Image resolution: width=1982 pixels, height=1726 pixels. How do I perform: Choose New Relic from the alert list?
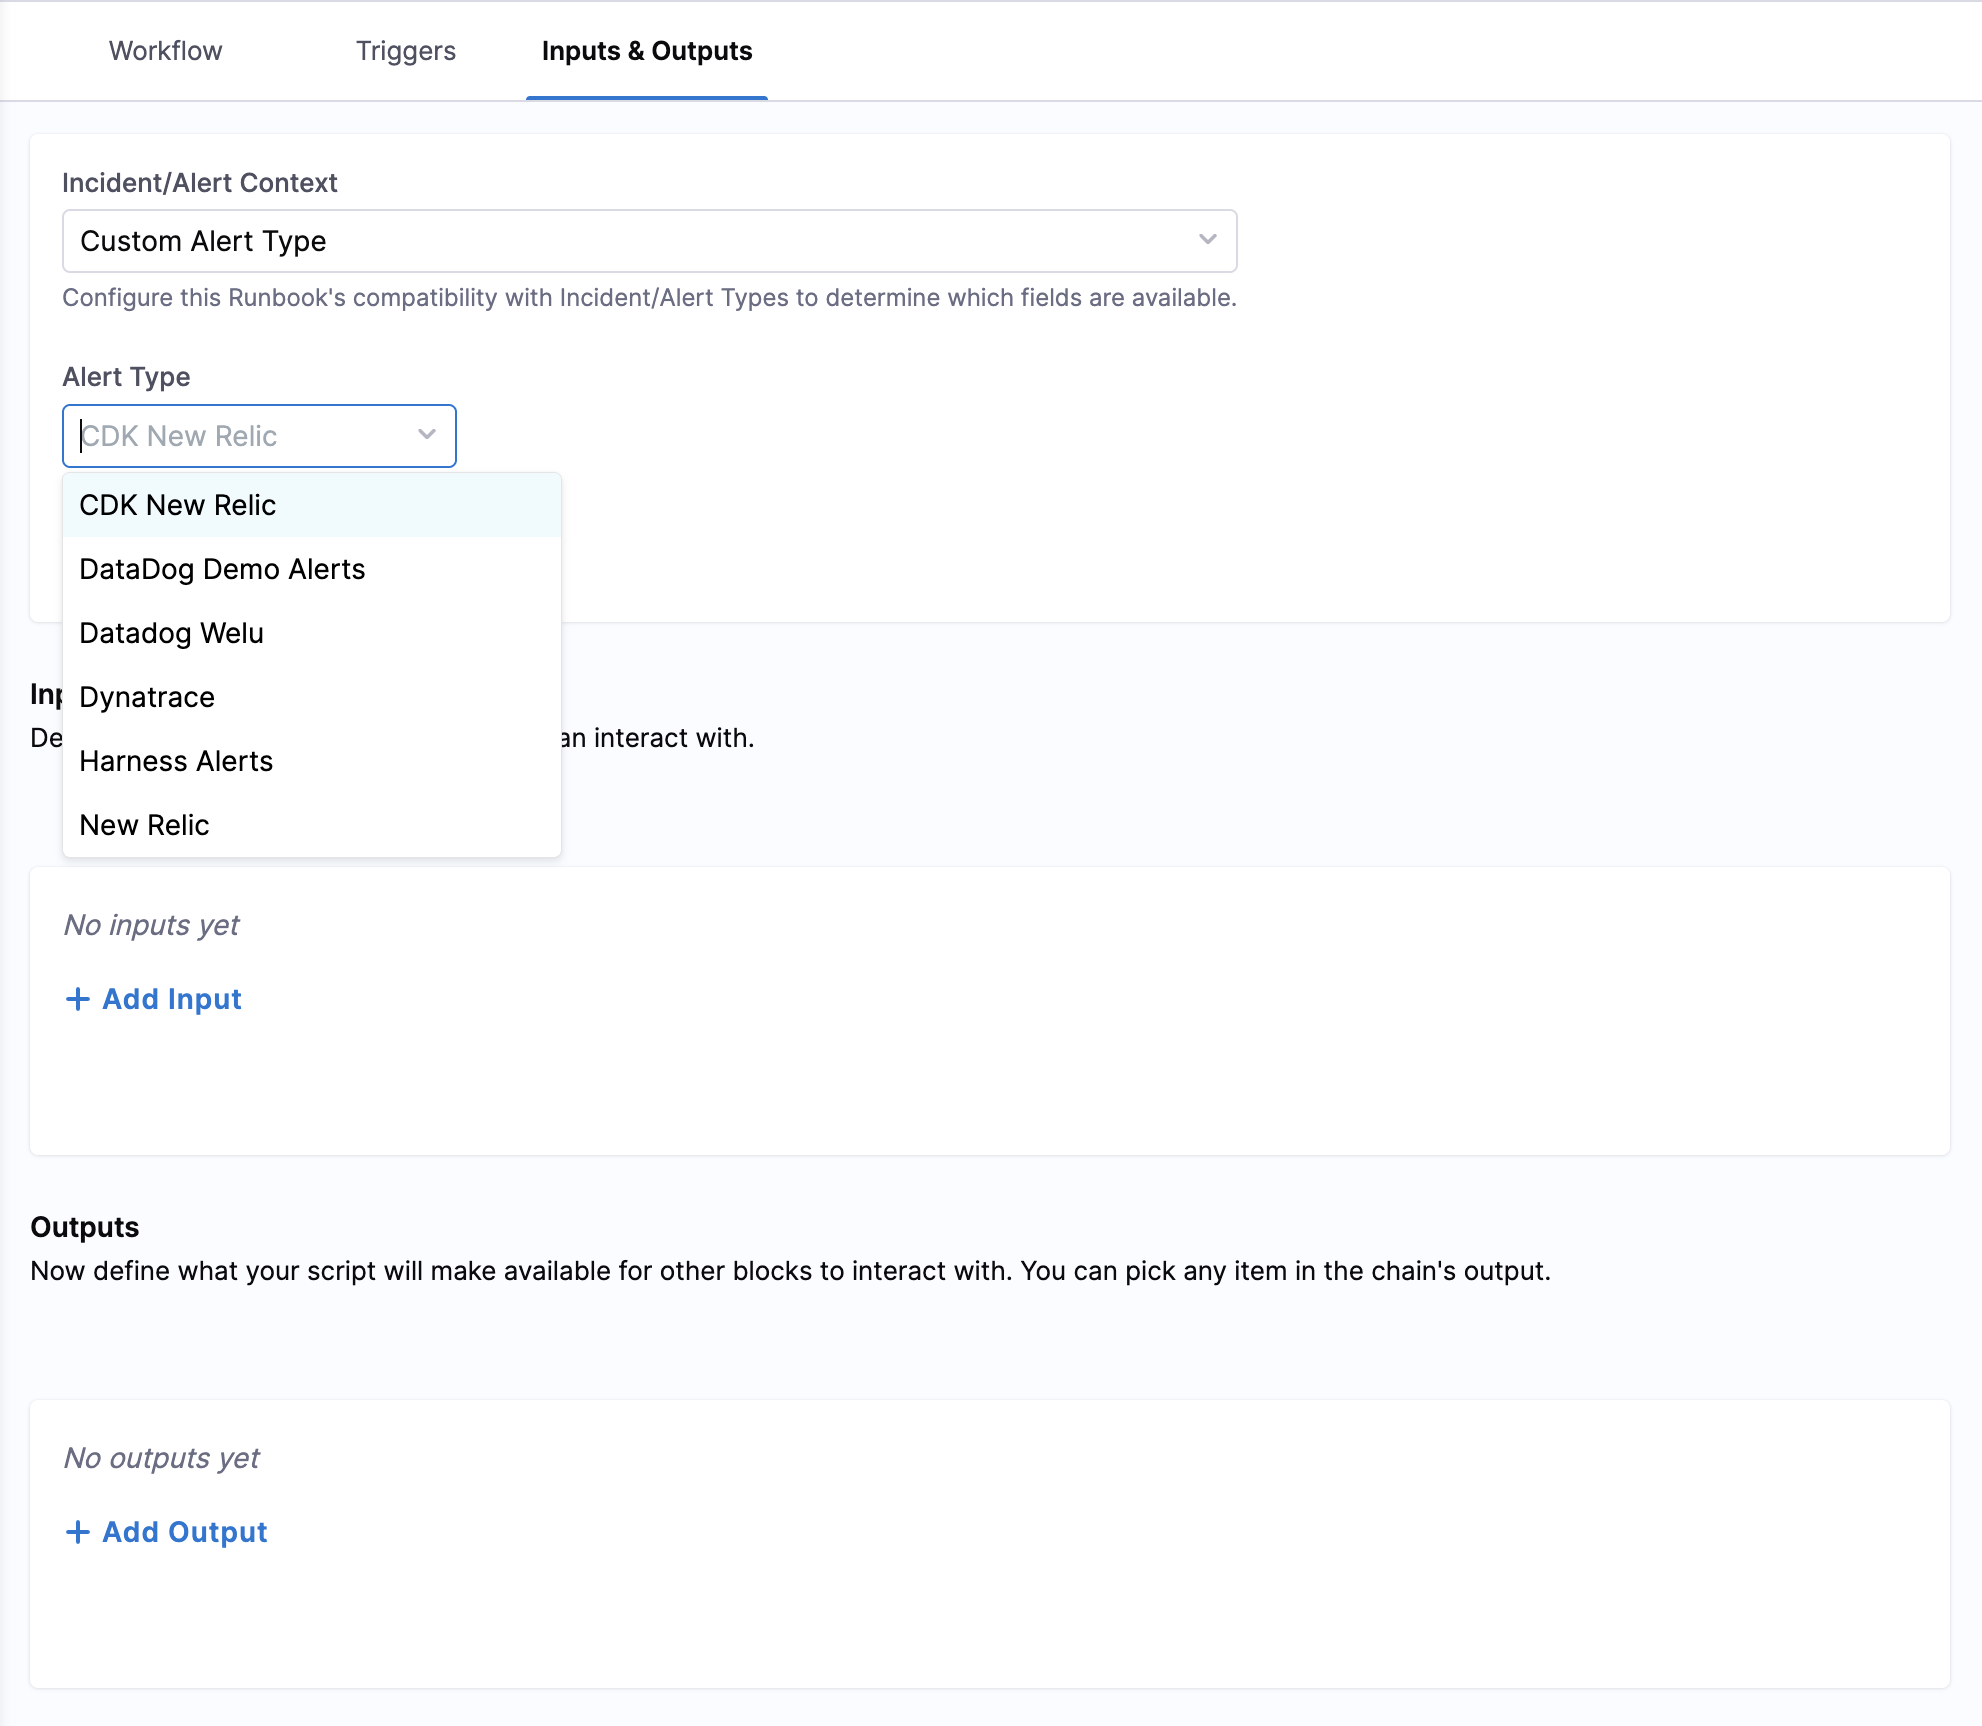(x=144, y=824)
